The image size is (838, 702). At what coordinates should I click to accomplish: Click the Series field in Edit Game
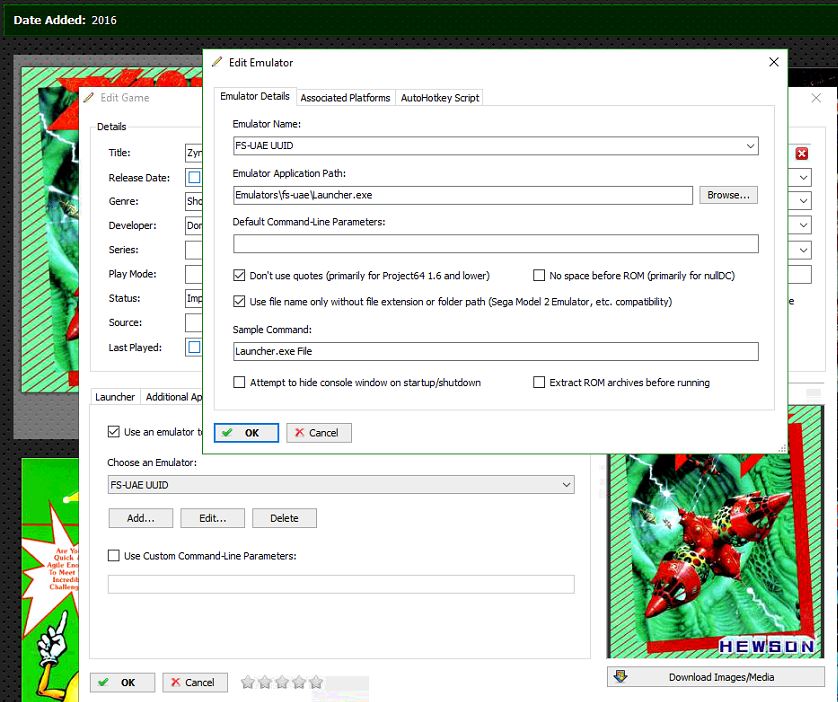[x=194, y=249]
